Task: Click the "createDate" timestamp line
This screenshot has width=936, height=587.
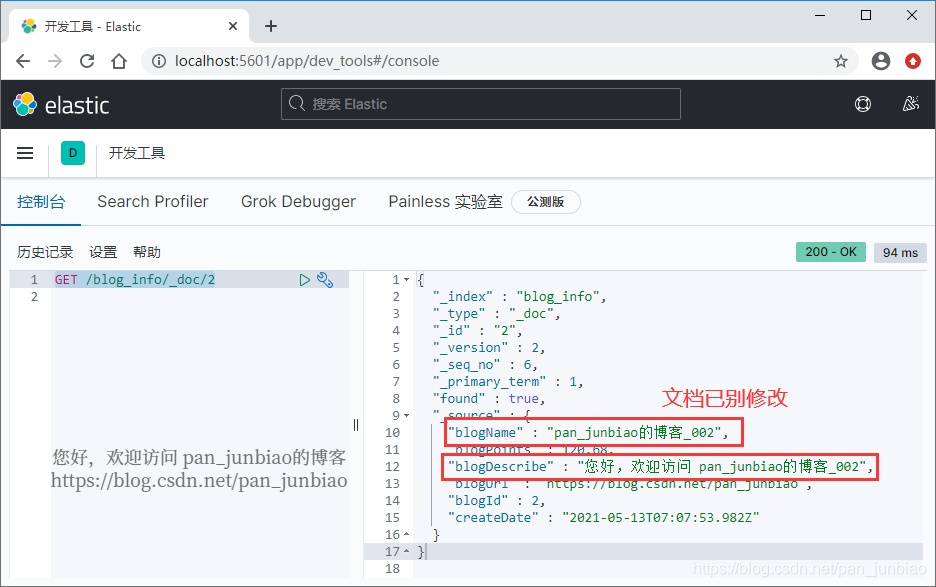Action: pyautogui.click(x=604, y=517)
